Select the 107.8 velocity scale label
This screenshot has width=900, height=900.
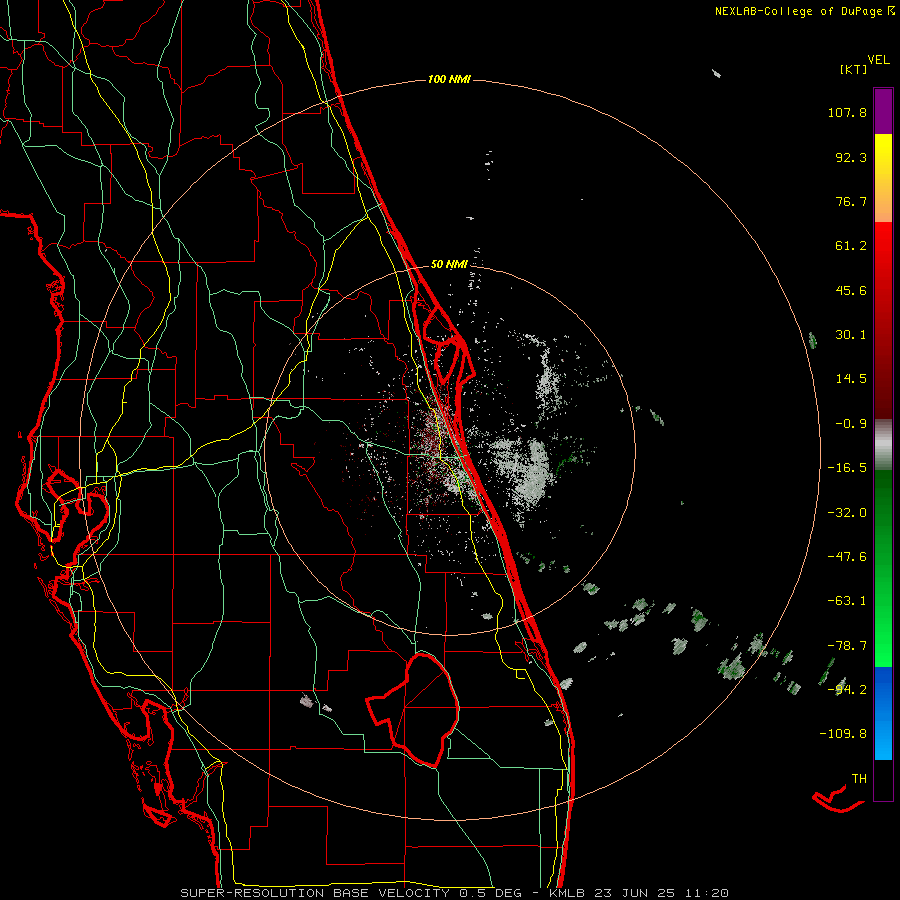847,112
